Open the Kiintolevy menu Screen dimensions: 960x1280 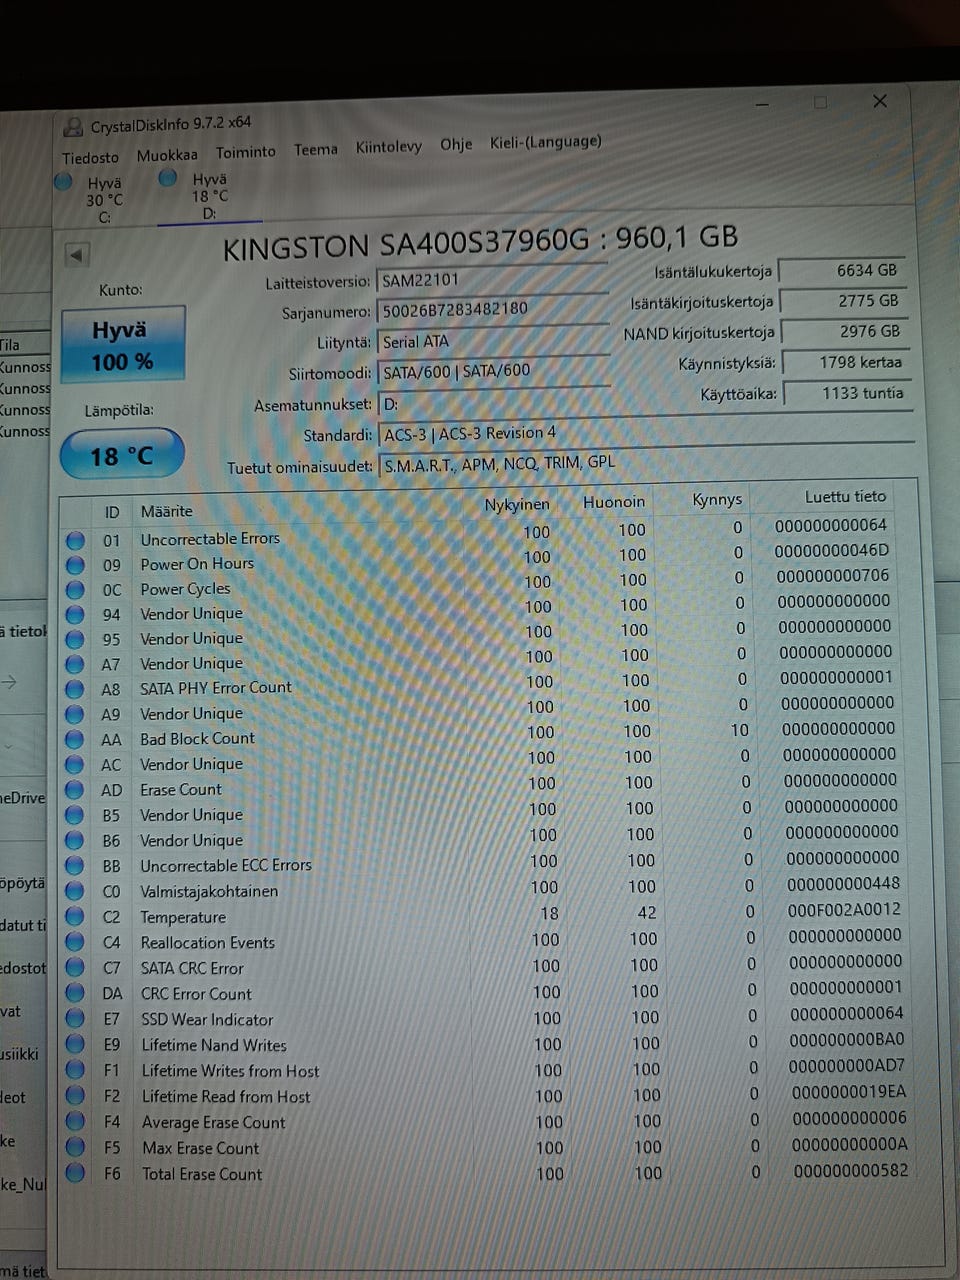click(x=388, y=147)
